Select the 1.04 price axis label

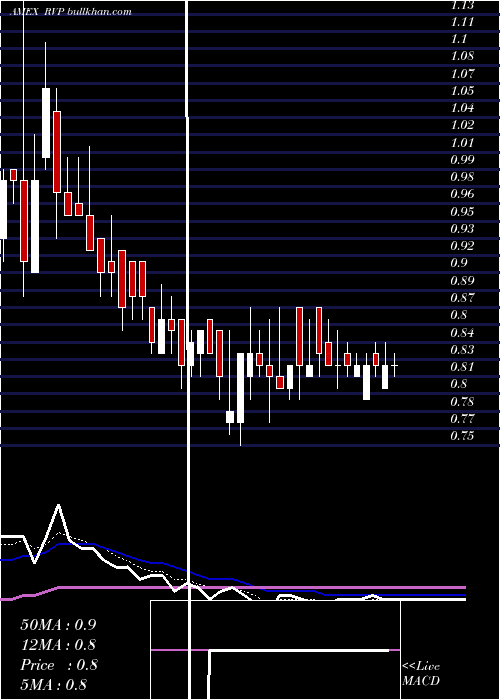point(462,108)
